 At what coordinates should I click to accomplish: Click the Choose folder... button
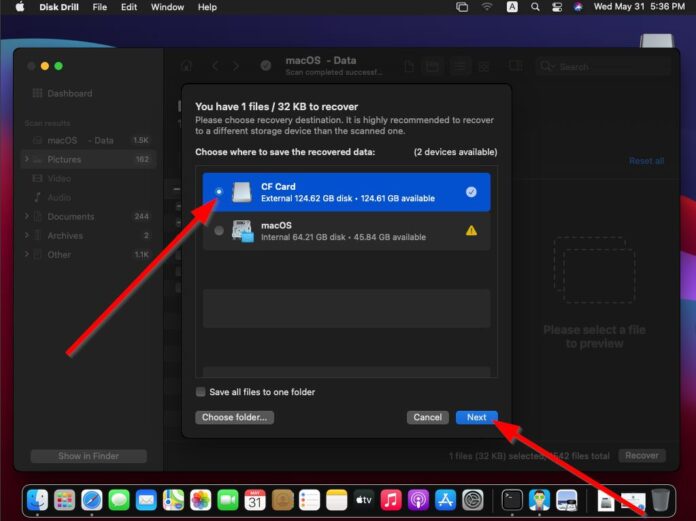[234, 417]
